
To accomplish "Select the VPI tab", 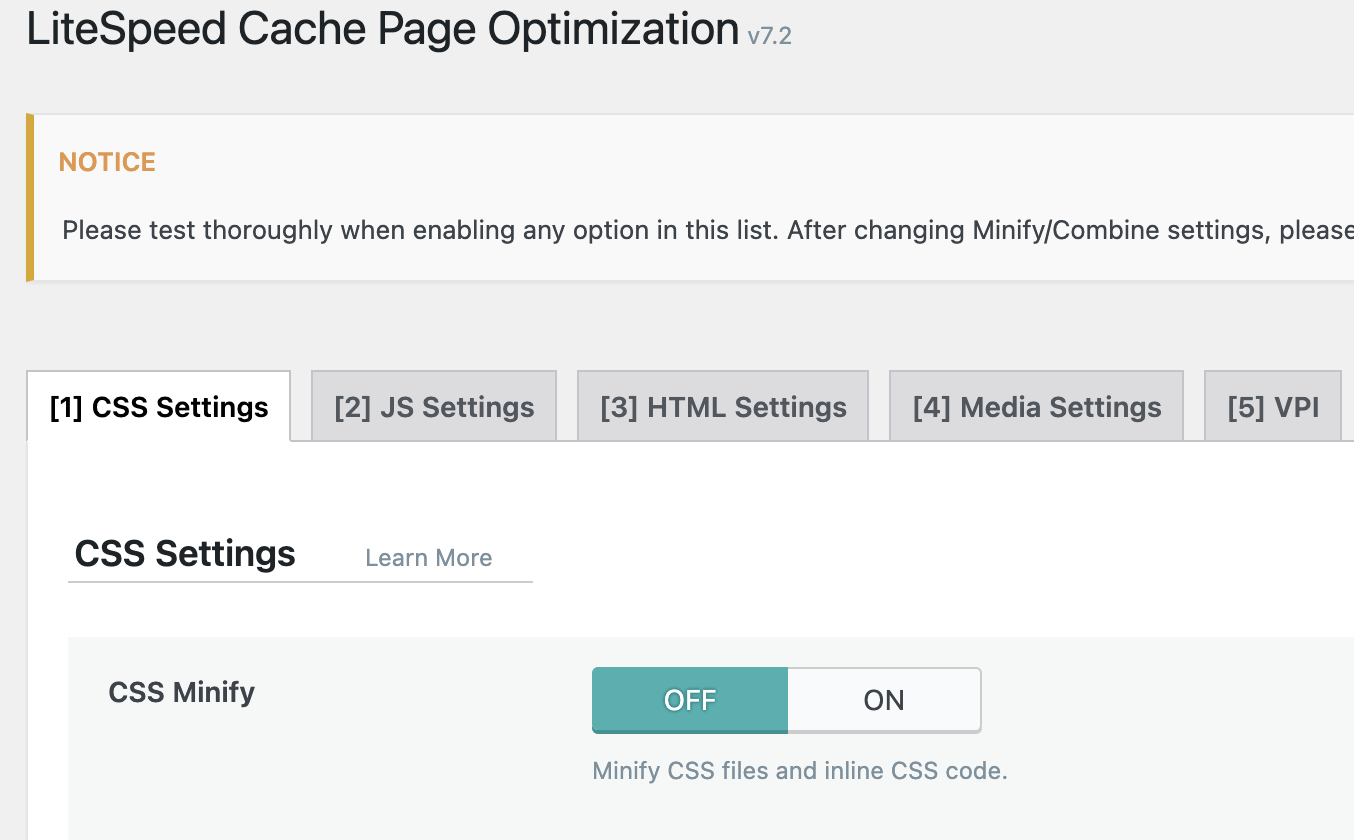I will click(1273, 407).
